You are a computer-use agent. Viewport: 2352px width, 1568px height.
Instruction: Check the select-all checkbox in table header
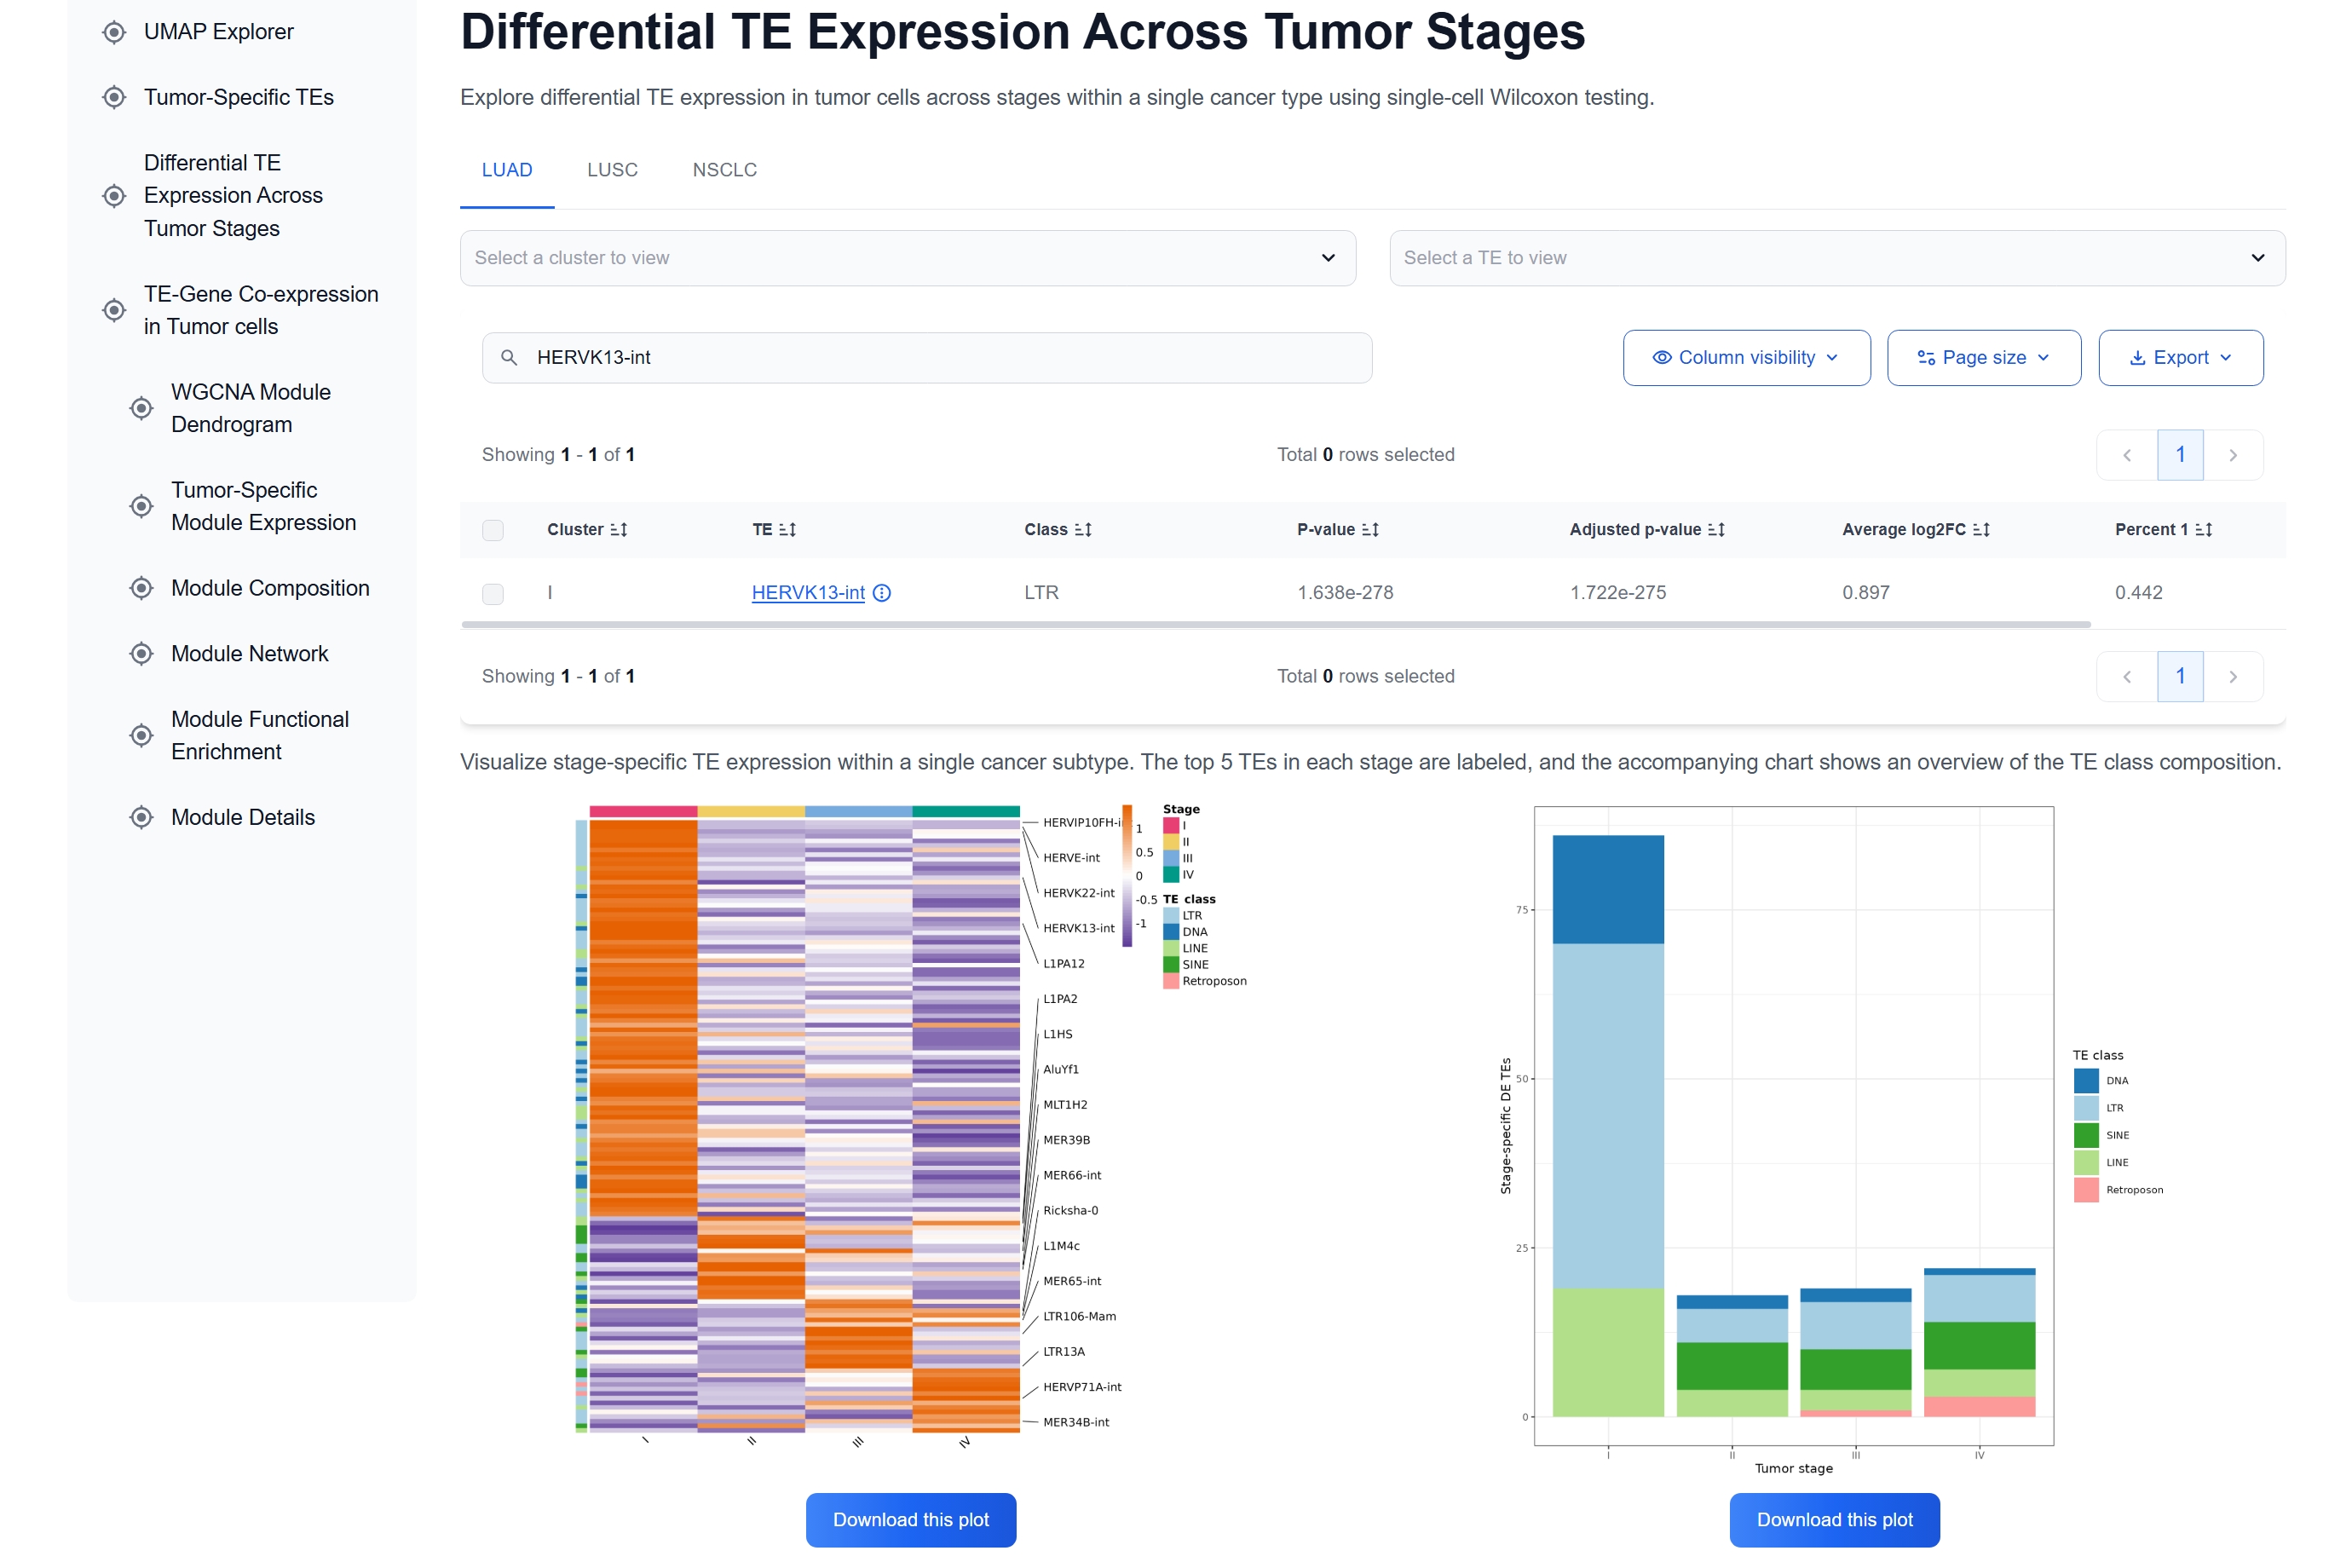click(493, 530)
